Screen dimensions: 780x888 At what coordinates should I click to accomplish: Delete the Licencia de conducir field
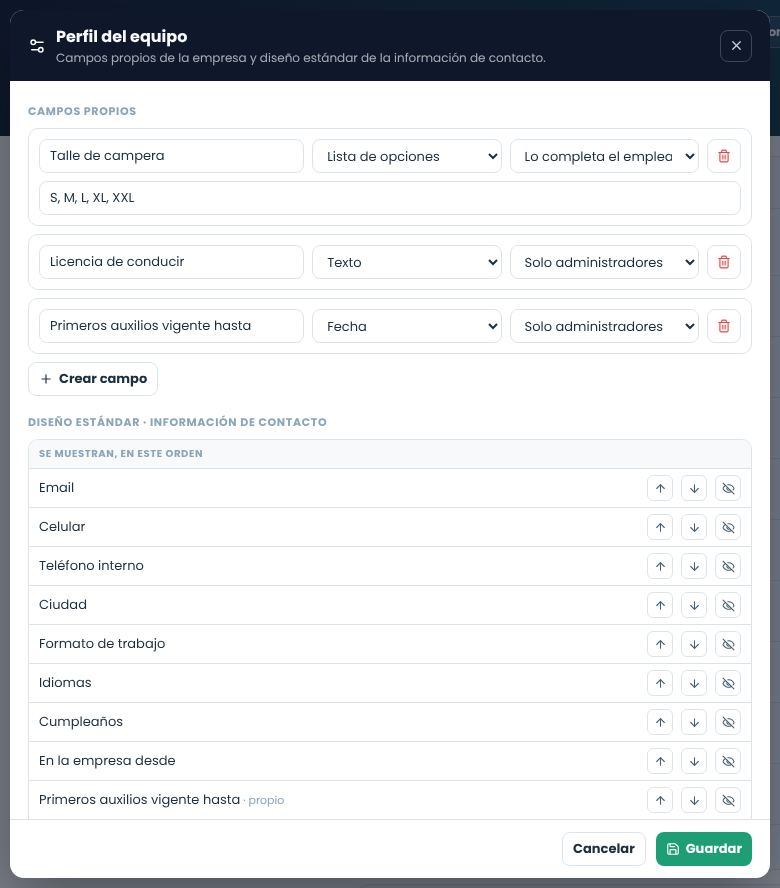[723, 262]
